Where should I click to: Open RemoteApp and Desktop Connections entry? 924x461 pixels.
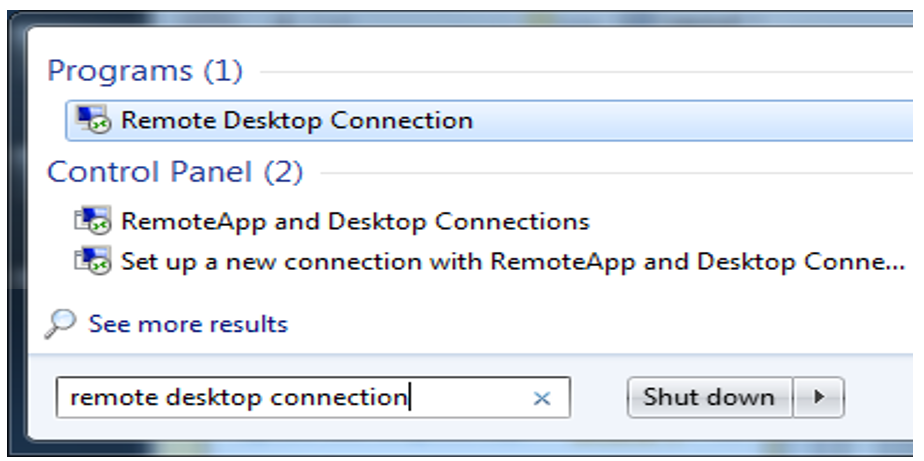(355, 221)
